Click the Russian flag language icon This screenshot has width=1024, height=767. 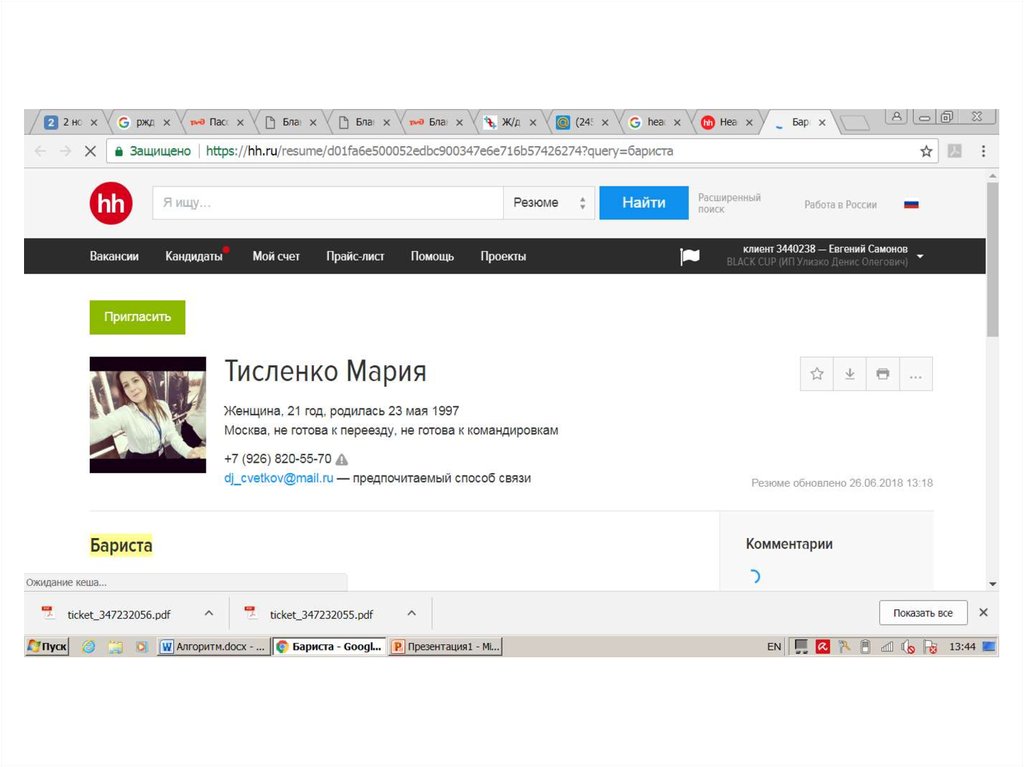pyautogui.click(x=911, y=204)
